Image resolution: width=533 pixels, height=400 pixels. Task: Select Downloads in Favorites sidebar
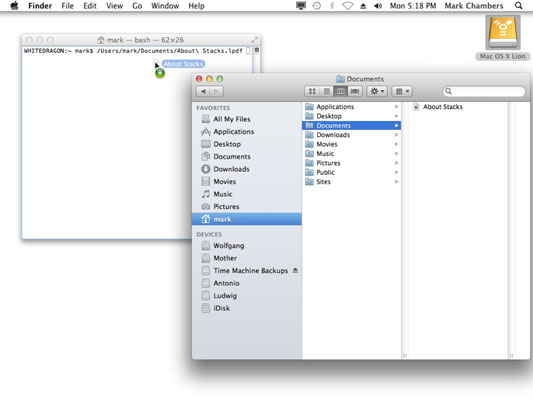pyautogui.click(x=246, y=169)
